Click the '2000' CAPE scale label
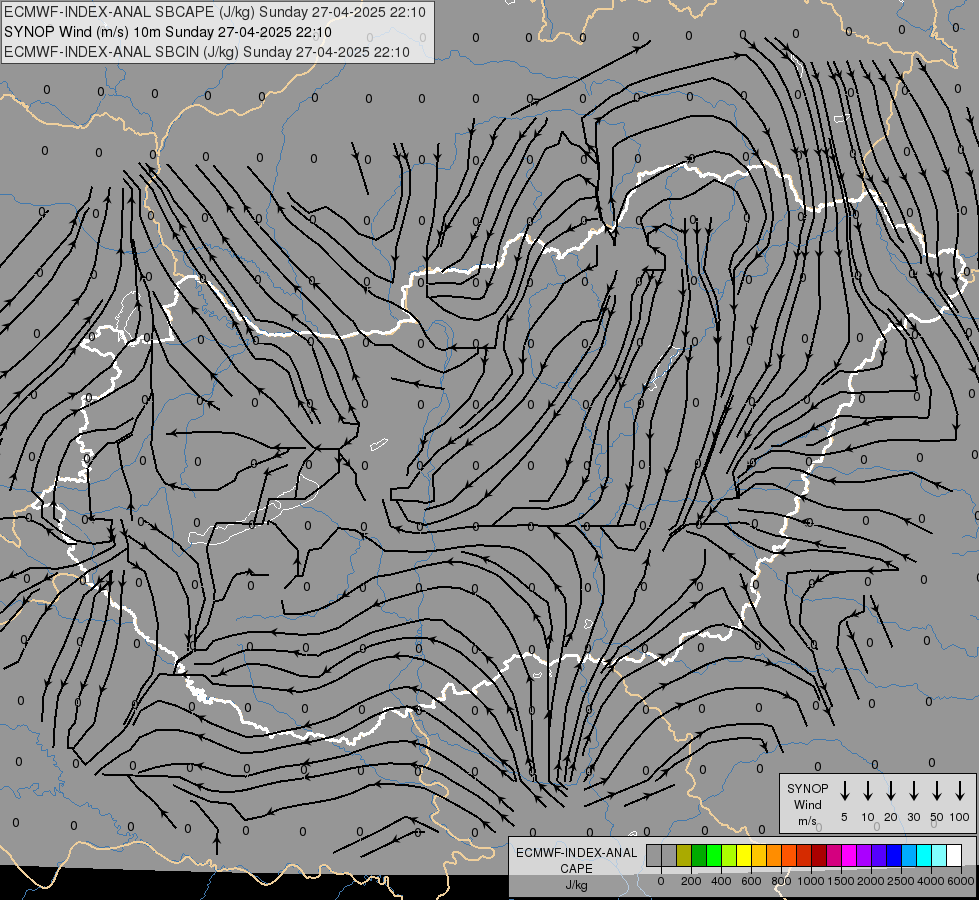979x900 pixels. [x=871, y=881]
